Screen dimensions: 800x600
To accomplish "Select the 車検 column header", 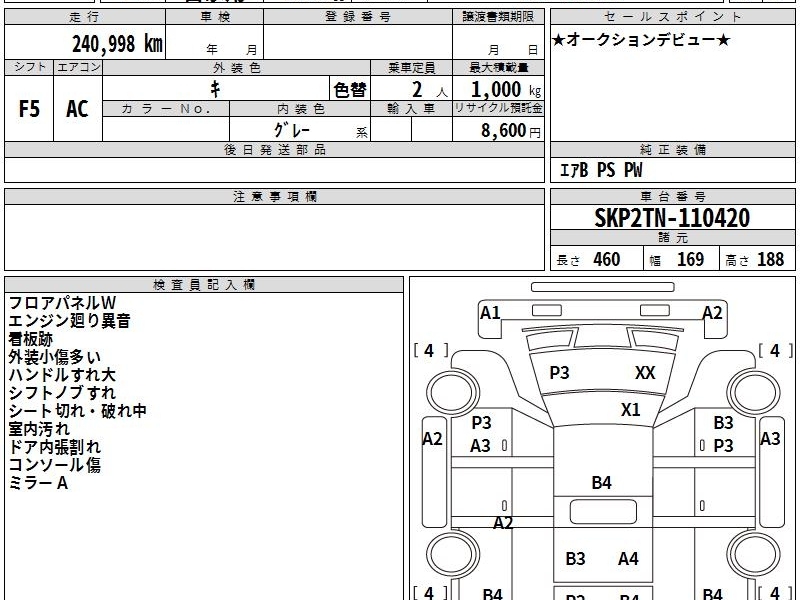I will [215, 17].
